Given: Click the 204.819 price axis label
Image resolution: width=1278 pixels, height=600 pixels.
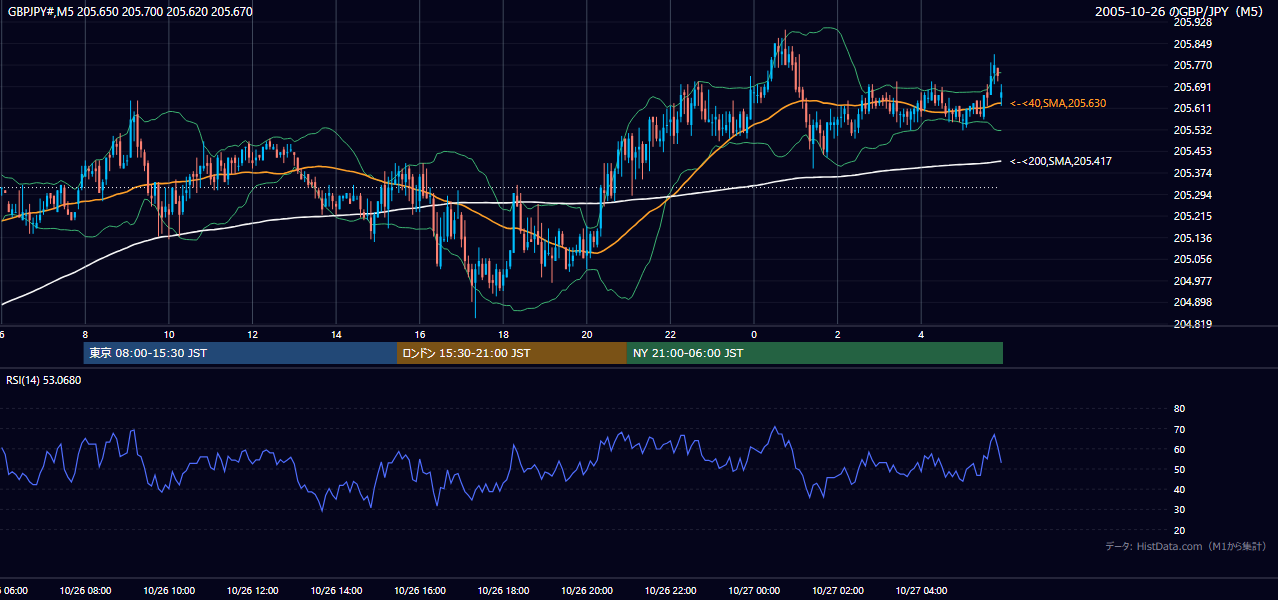Looking at the screenshot, I should coord(1192,324).
